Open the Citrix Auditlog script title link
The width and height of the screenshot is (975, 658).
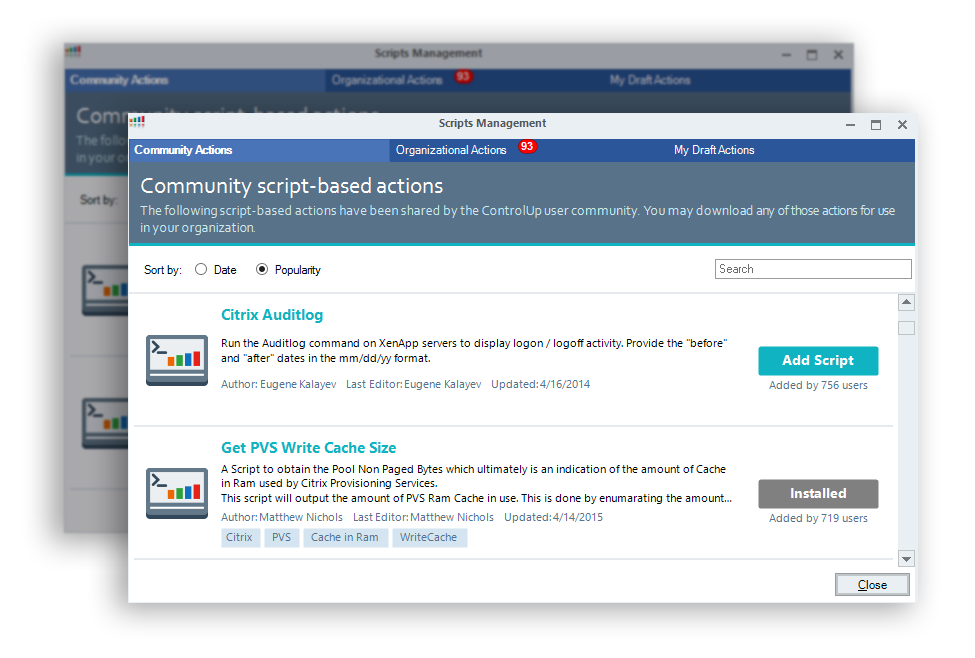[x=272, y=315]
